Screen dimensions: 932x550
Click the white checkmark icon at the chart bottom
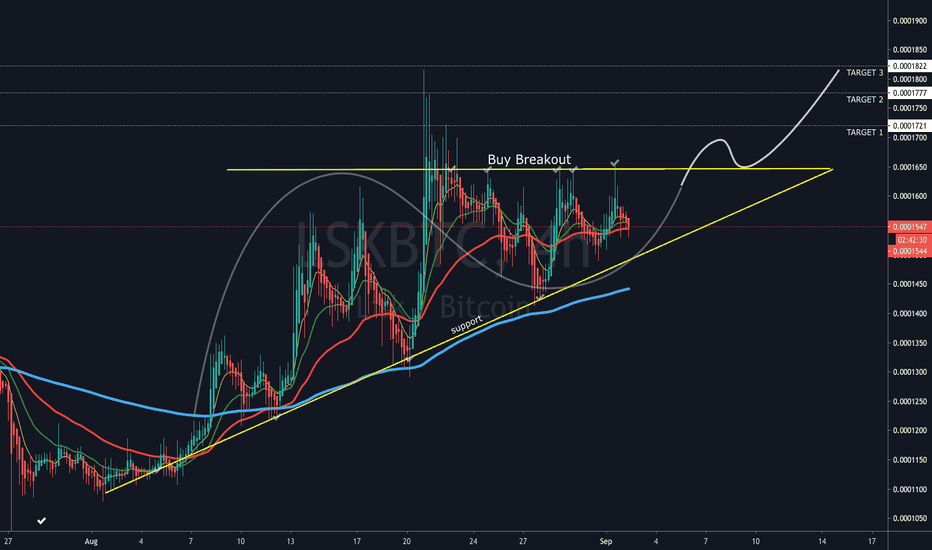coord(42,521)
